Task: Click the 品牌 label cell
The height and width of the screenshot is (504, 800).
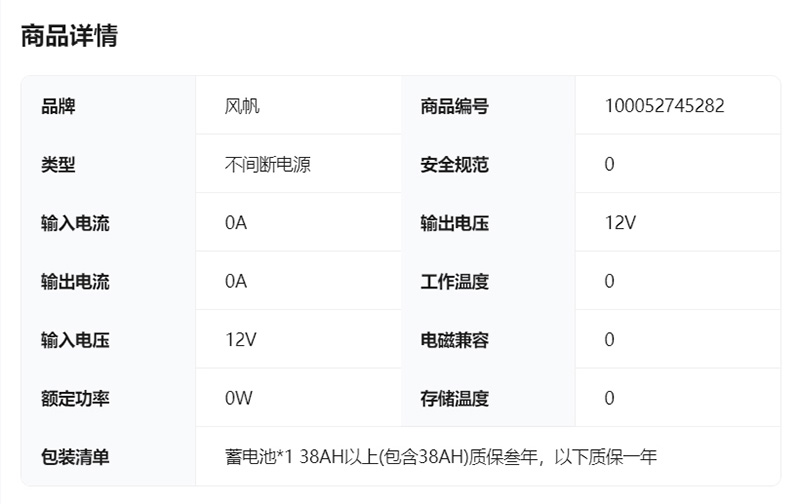Action: click(58, 106)
